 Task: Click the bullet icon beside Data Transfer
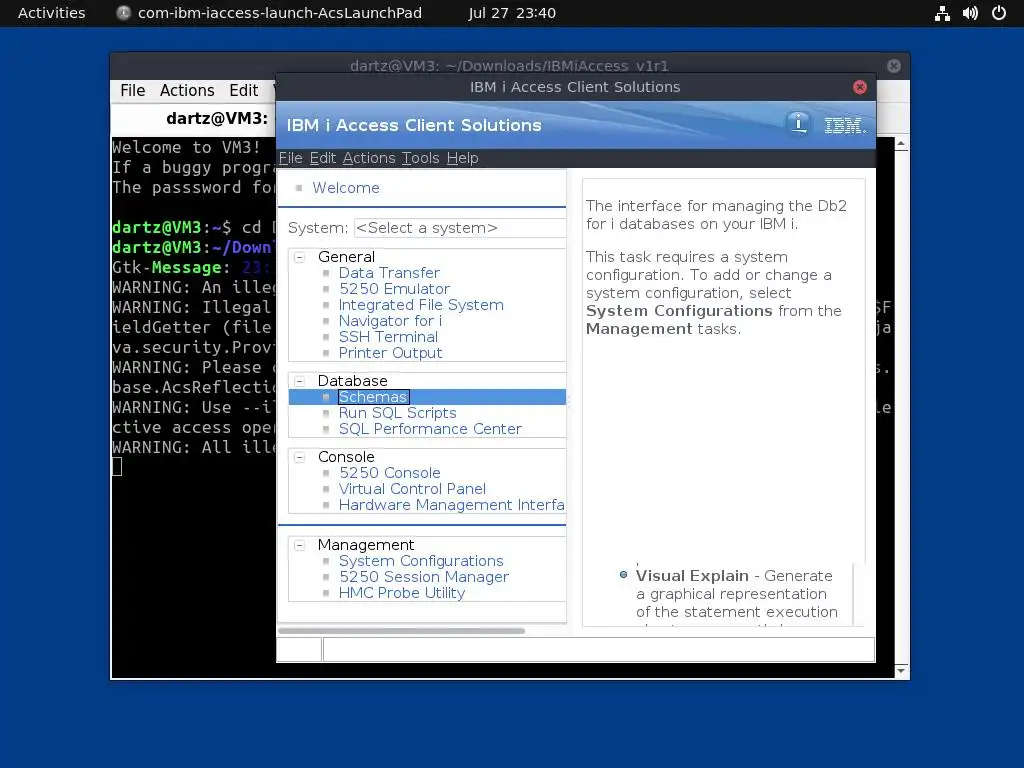click(327, 274)
